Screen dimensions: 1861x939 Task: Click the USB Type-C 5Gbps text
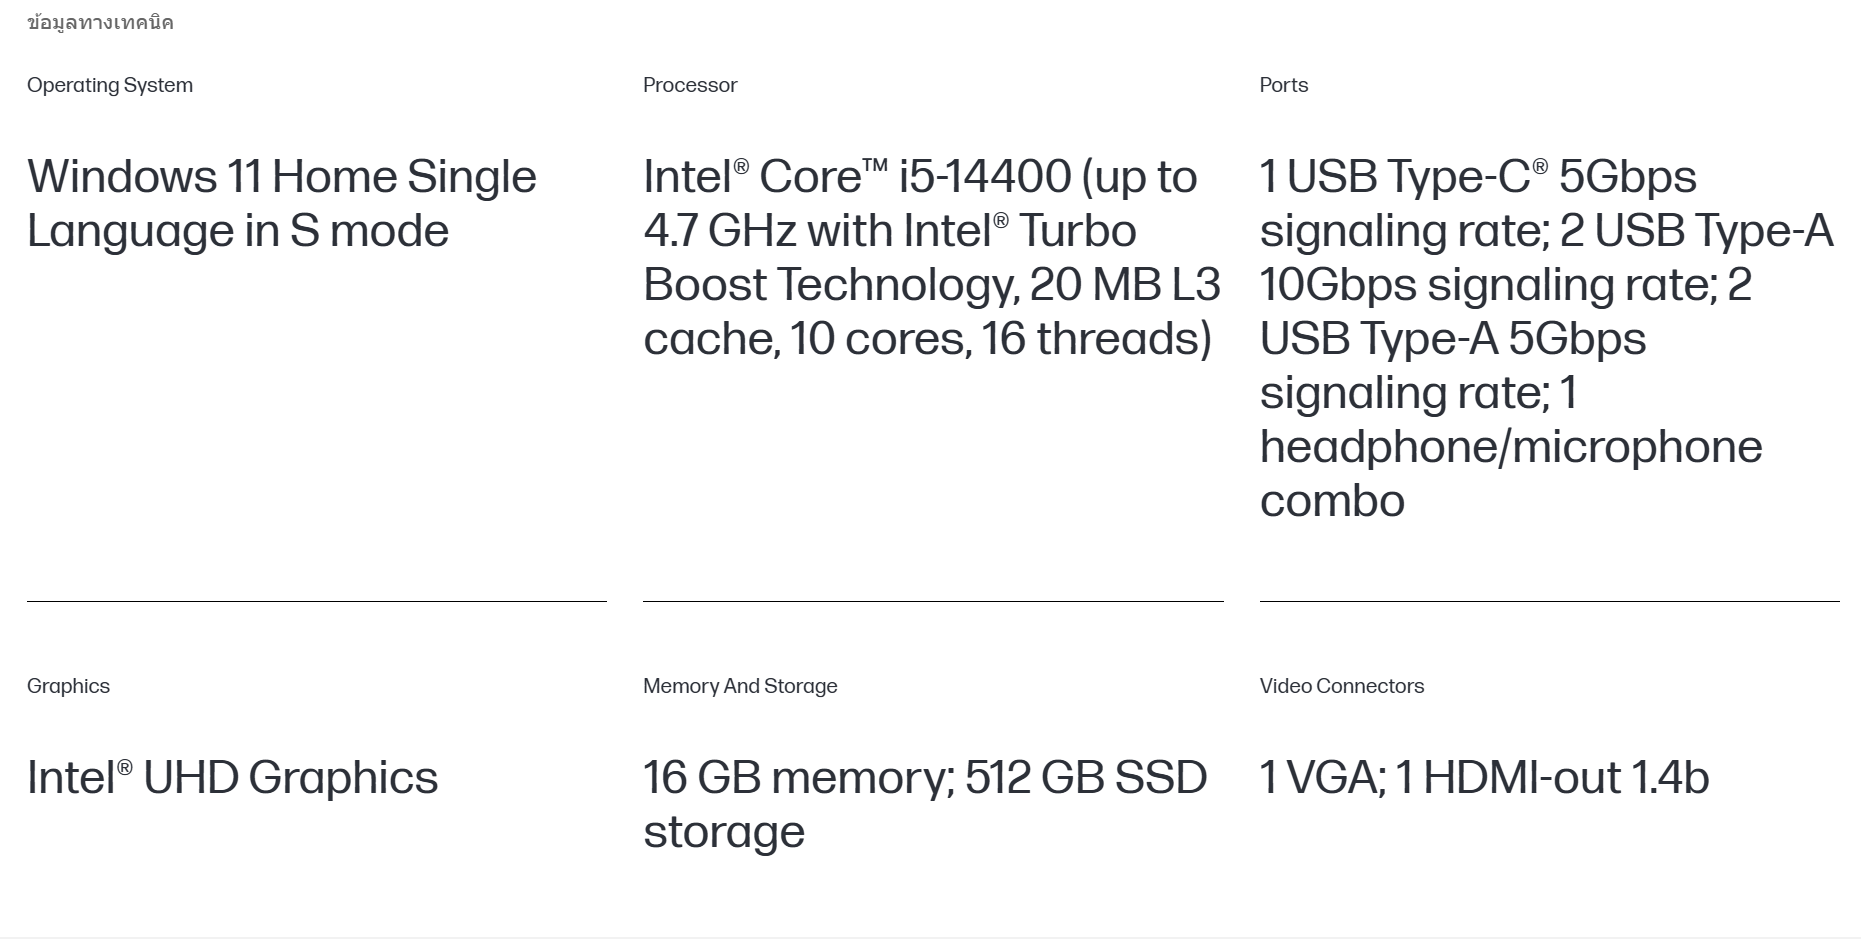(x=1477, y=177)
